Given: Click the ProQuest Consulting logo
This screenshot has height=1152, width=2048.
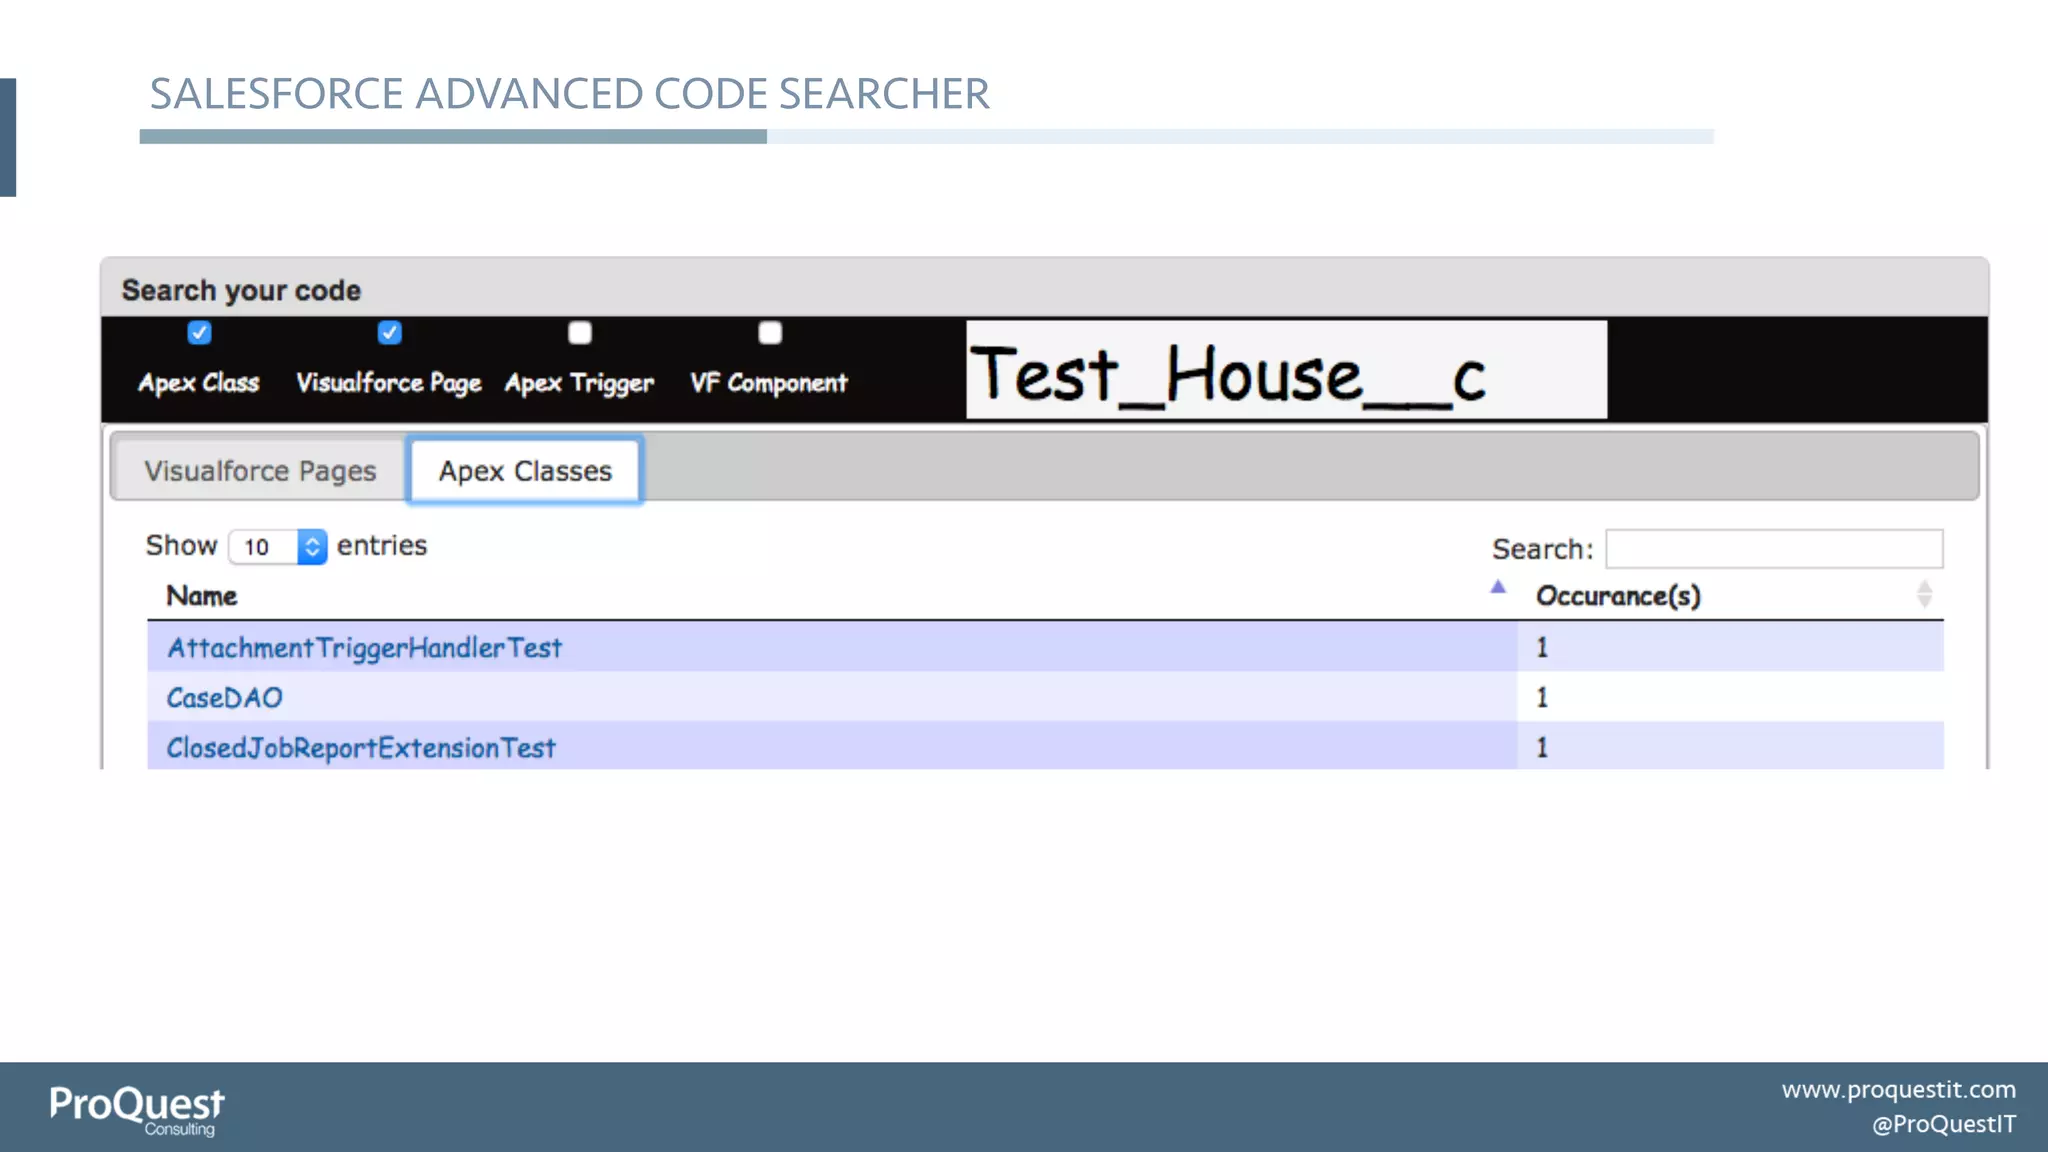Looking at the screenshot, I should 137,1110.
